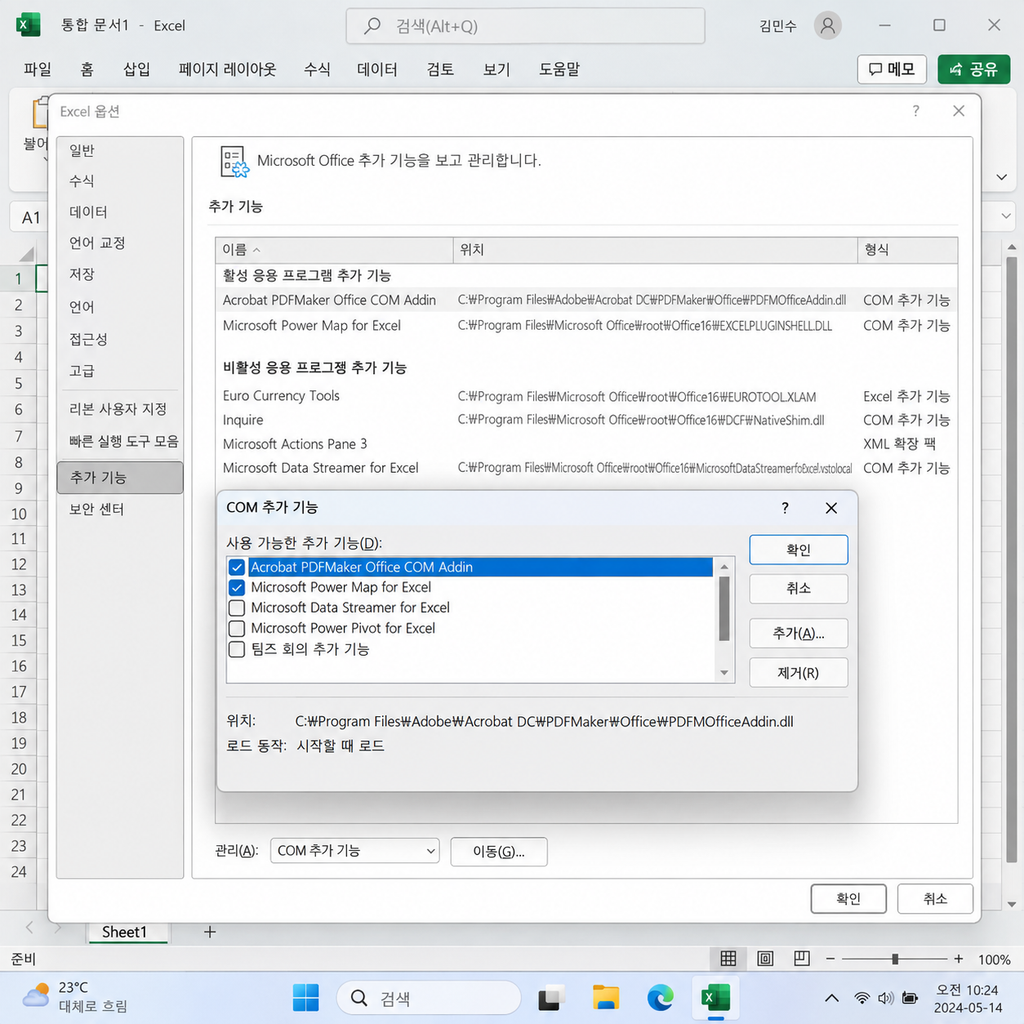Switch to Normal view icon in status bar

[728, 959]
